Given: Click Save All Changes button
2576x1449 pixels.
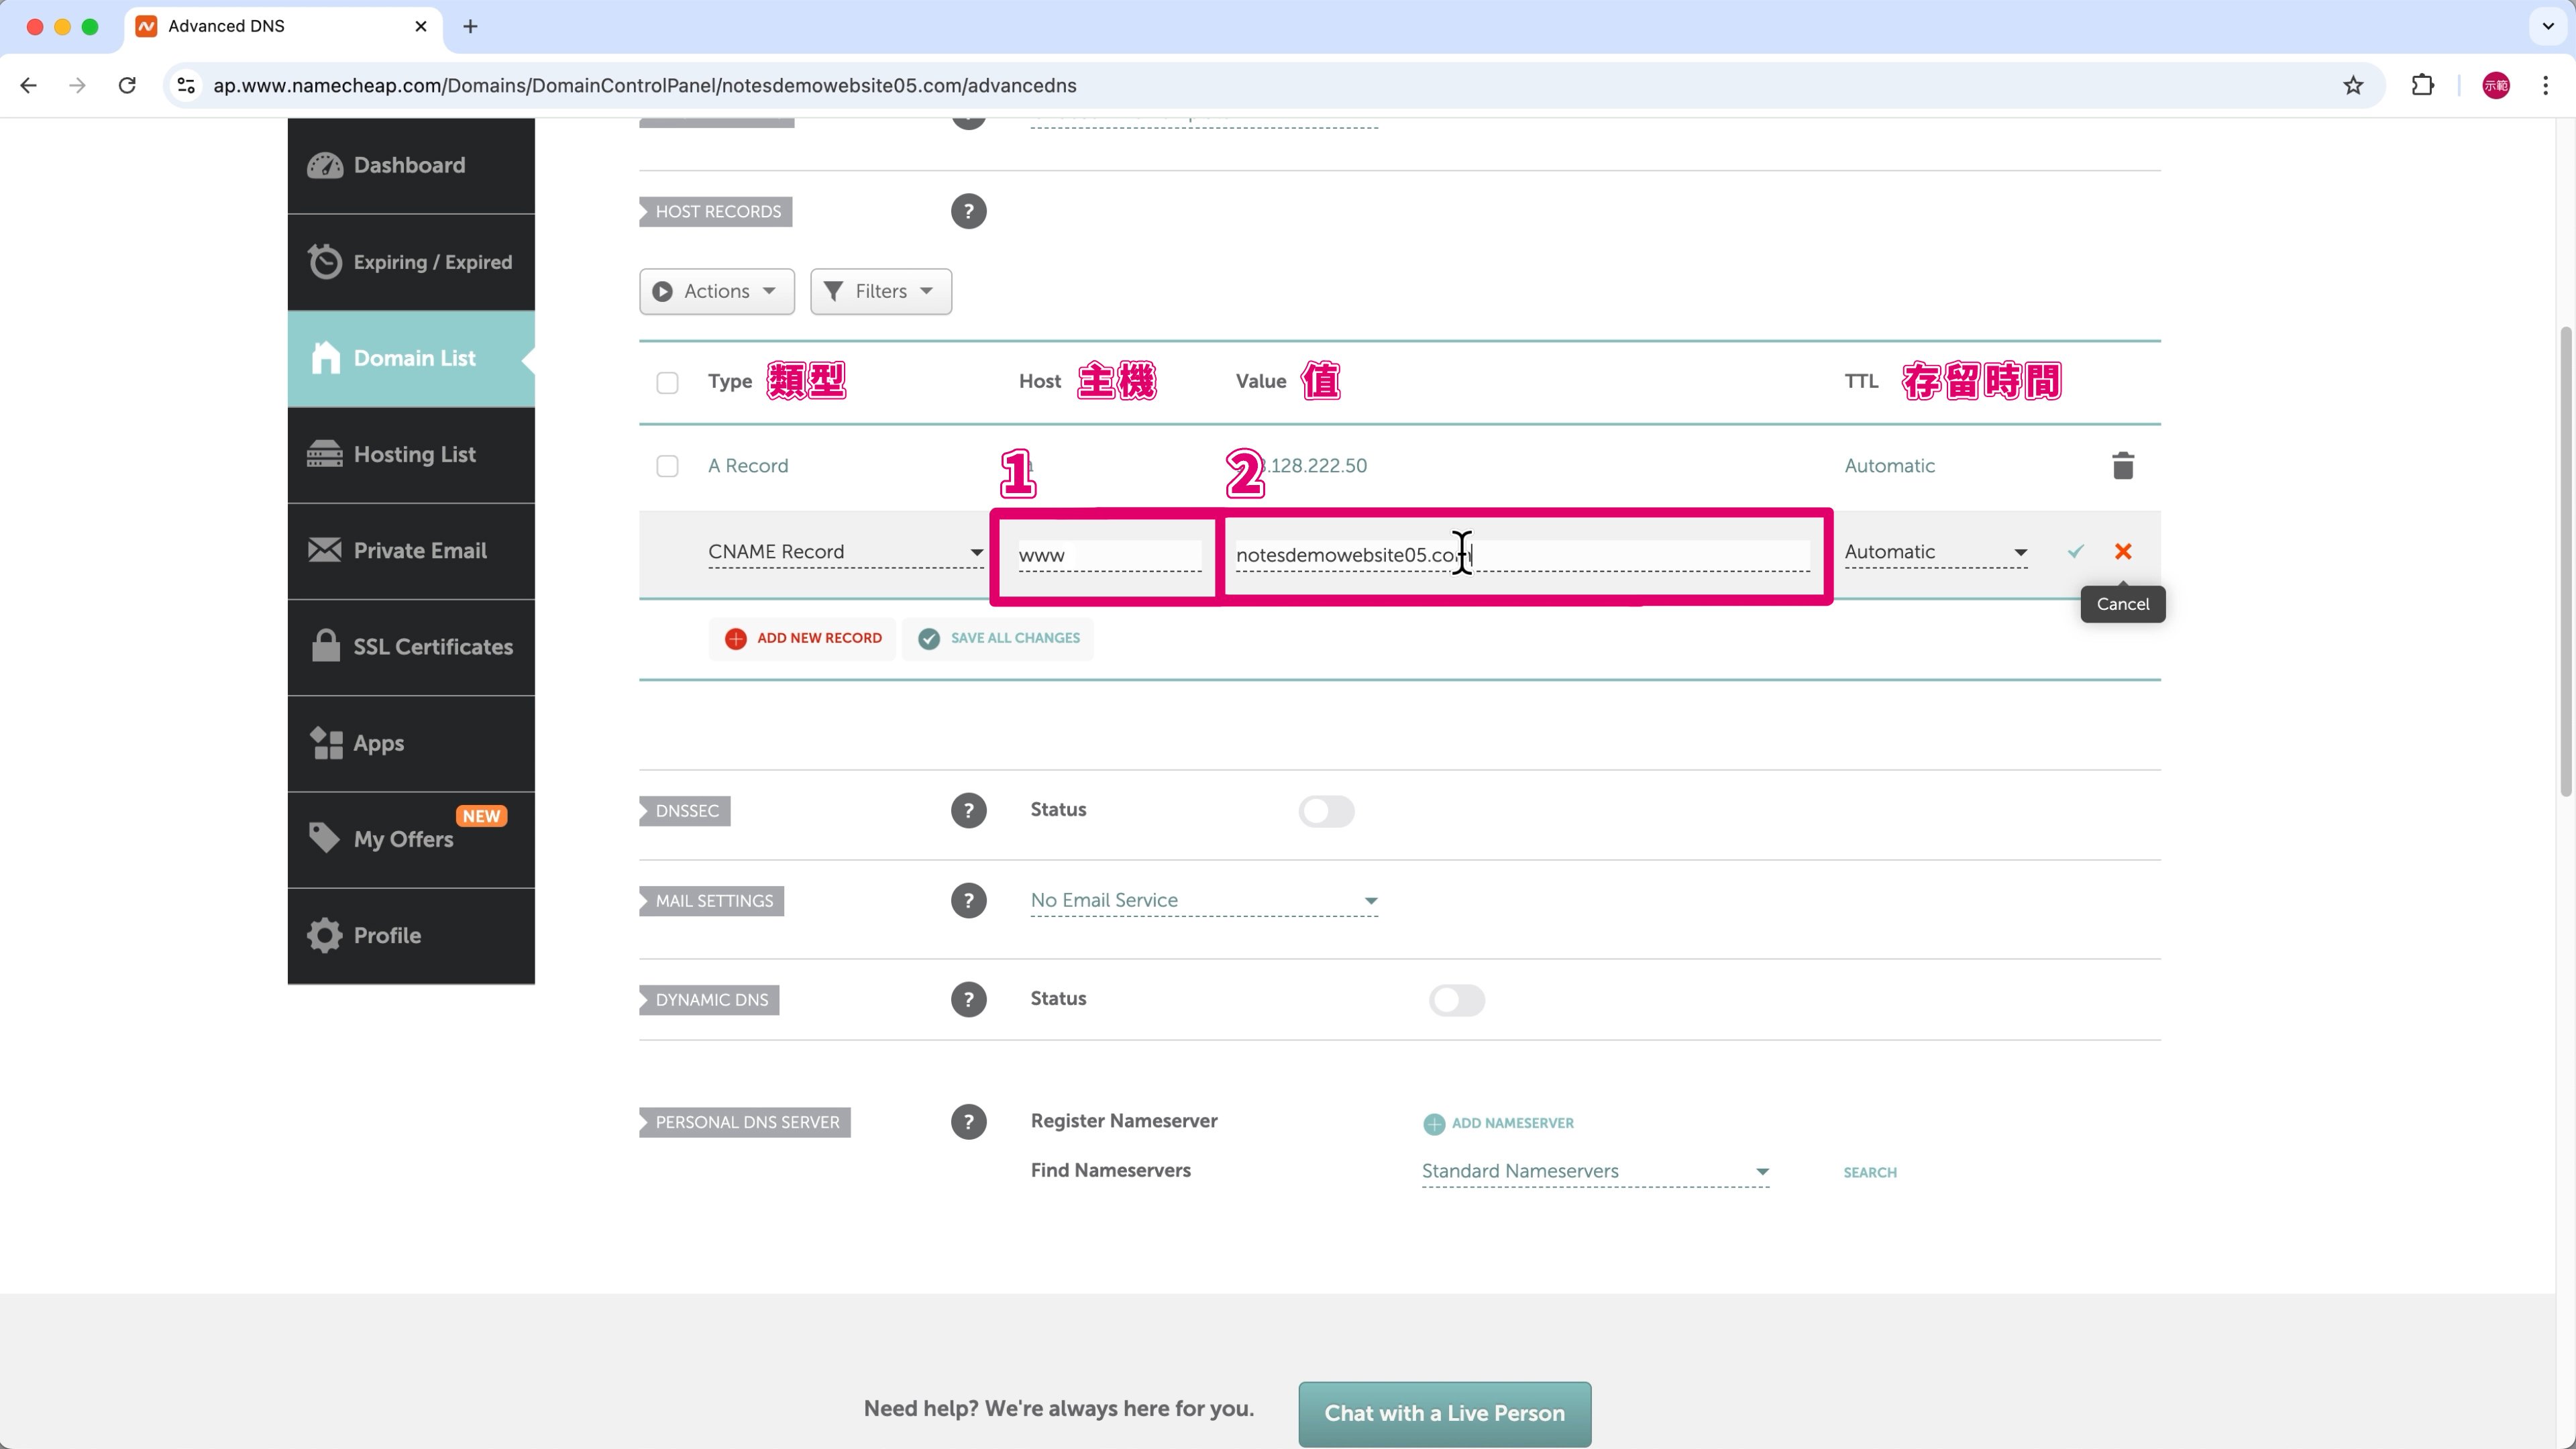Looking at the screenshot, I should coord(998,638).
